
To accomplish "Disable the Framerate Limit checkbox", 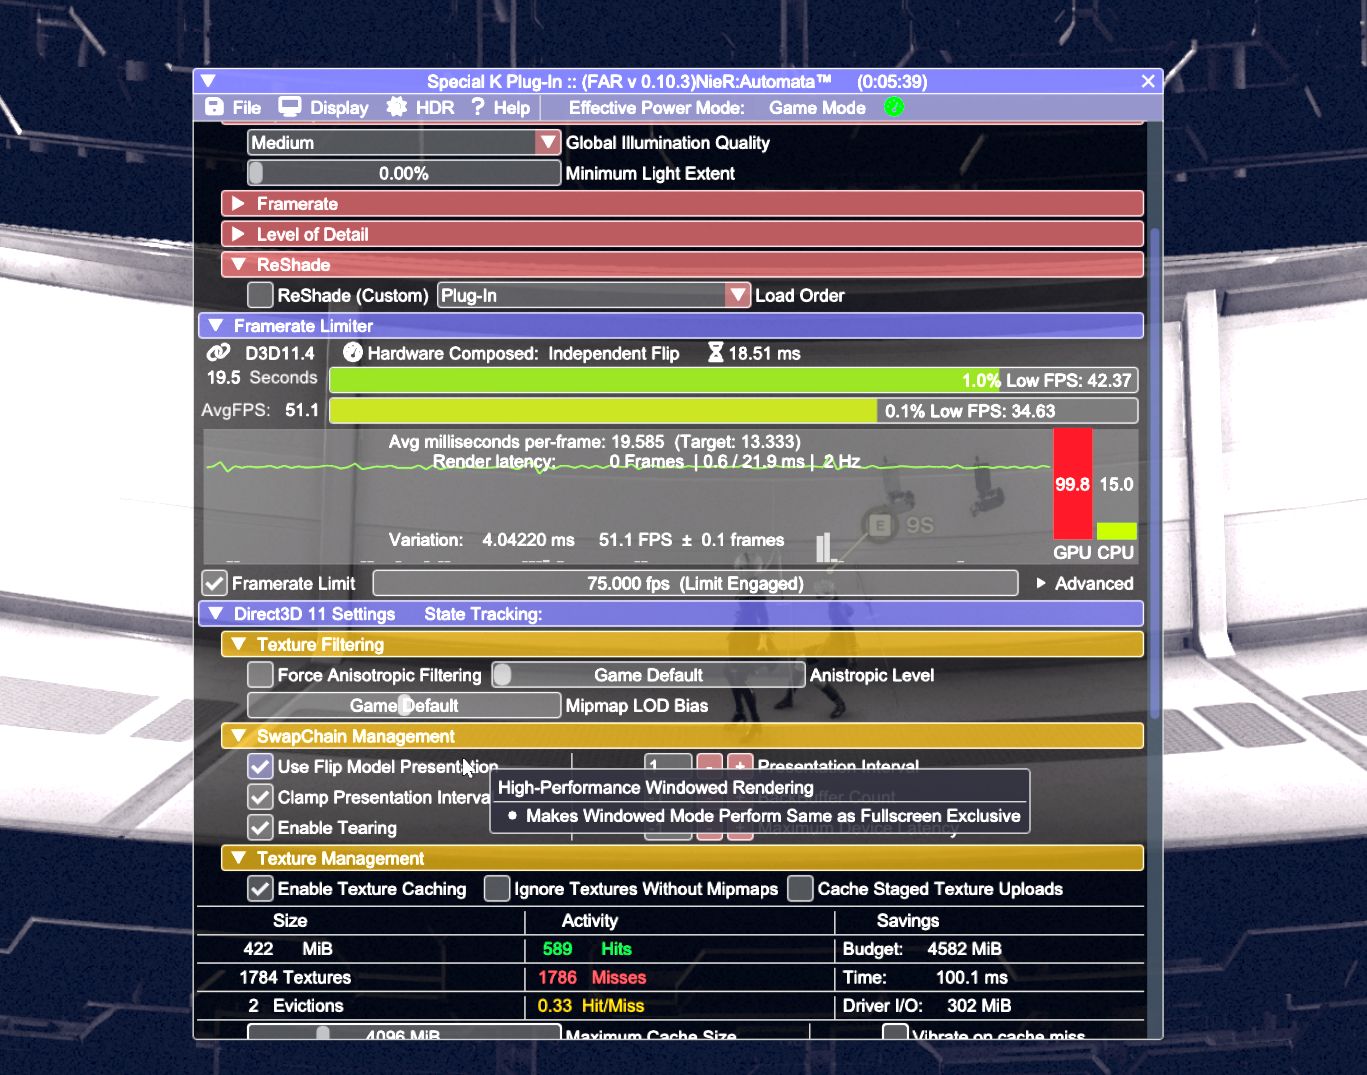I will (x=214, y=583).
